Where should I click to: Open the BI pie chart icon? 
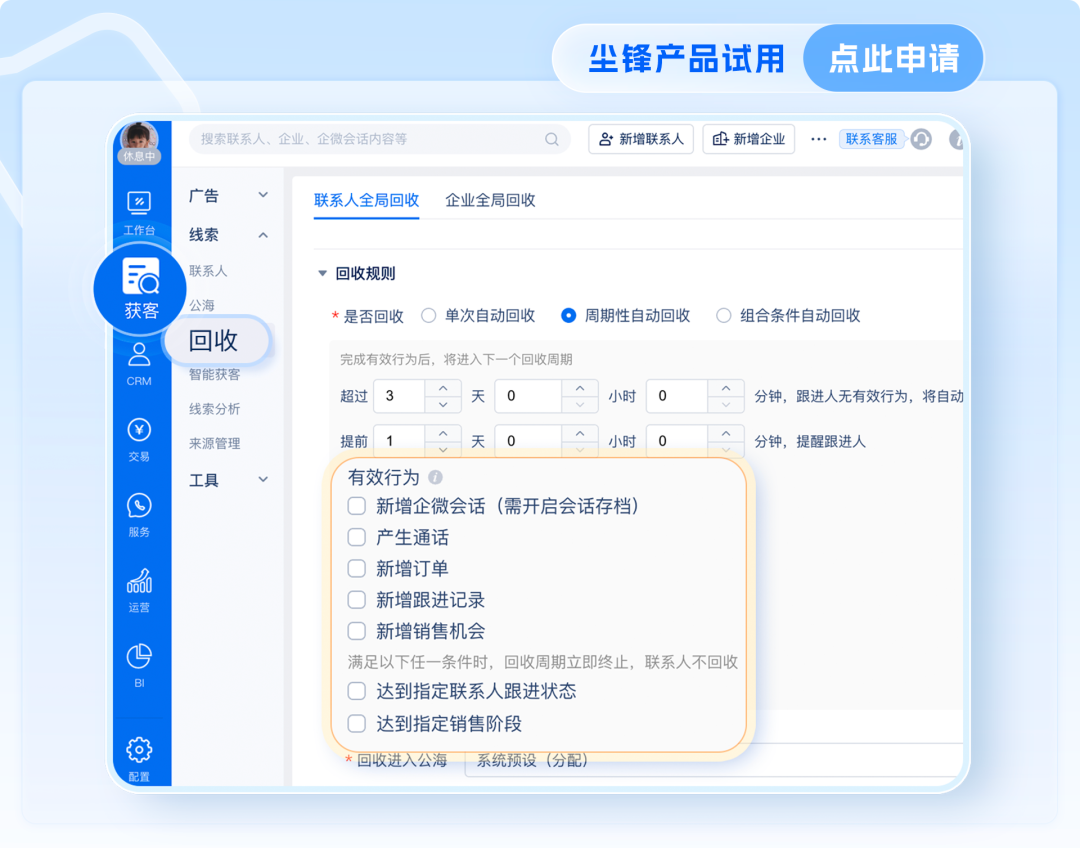pos(139,658)
